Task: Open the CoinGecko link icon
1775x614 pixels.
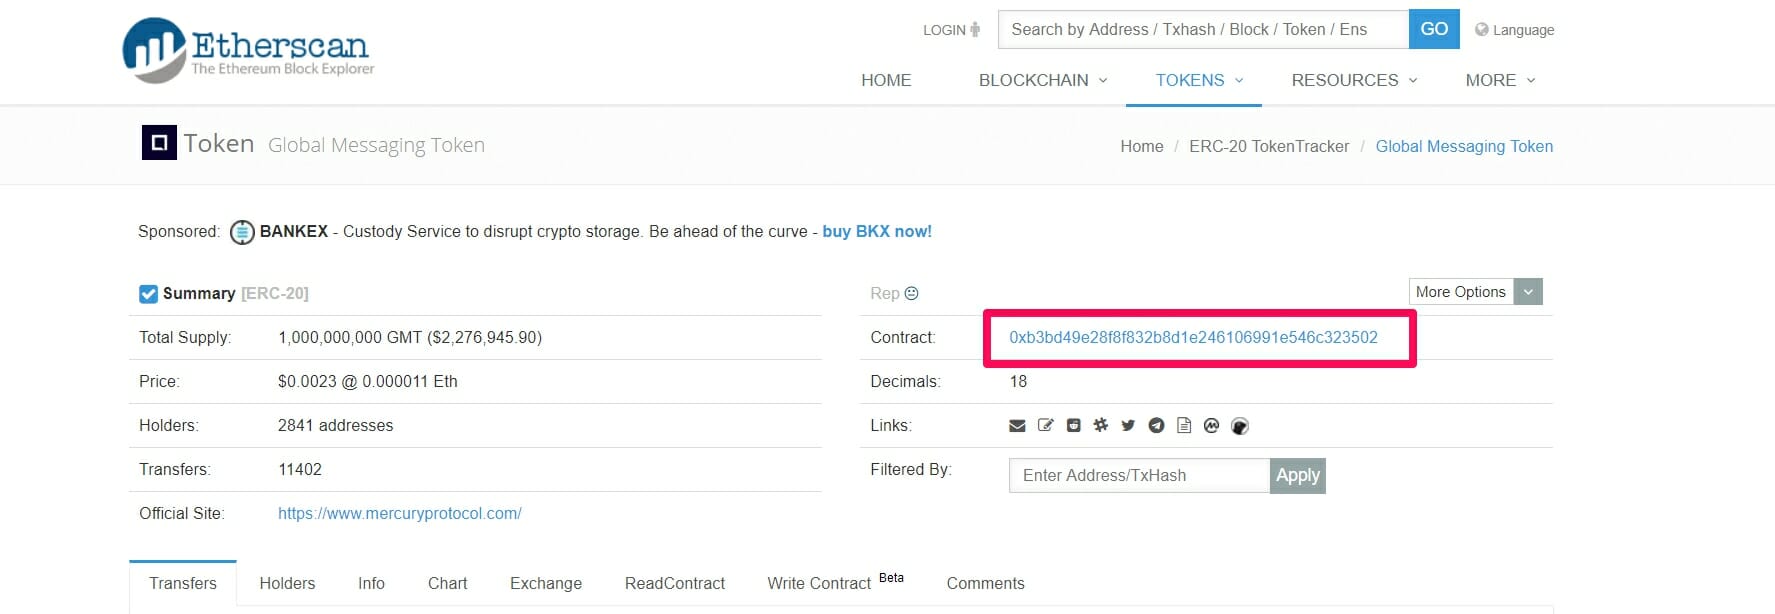Action: click(1240, 426)
